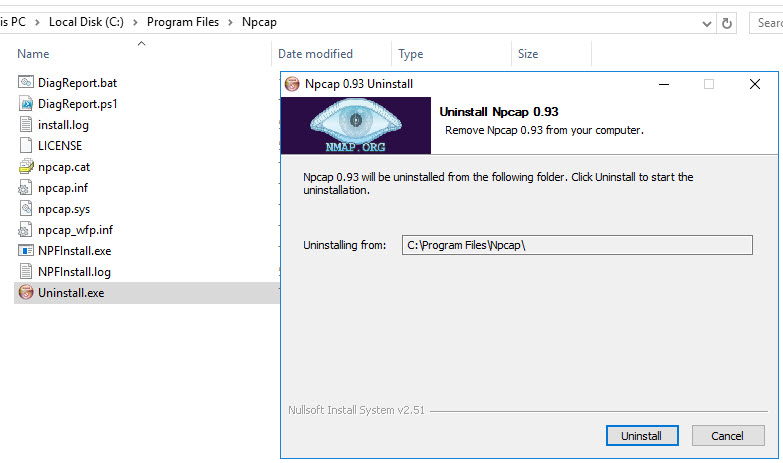Click the npcap.sys driver file icon
Viewport: 783px width, 463px height.
pyautogui.click(x=26, y=209)
